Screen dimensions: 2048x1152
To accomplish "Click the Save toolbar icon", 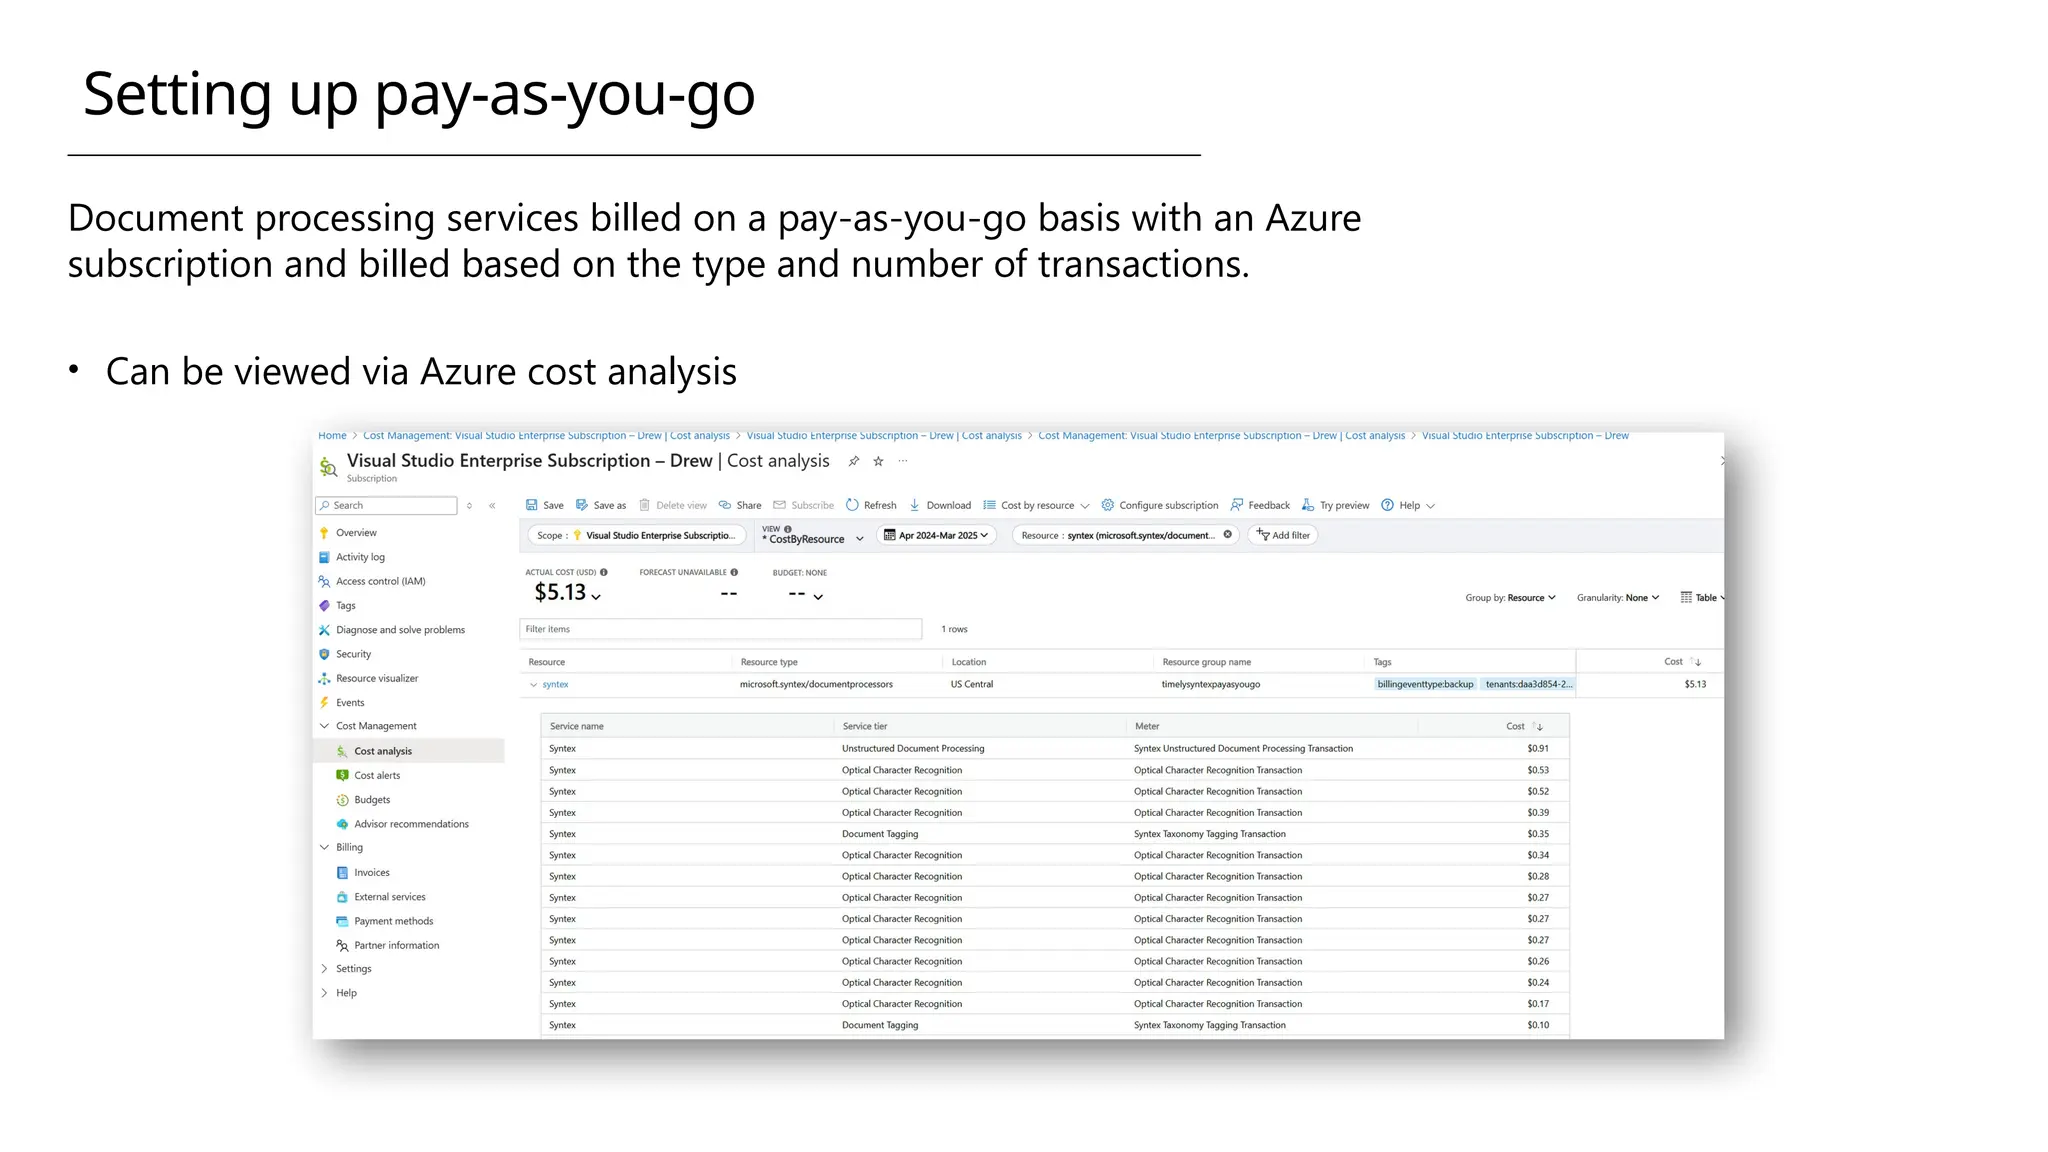I will [532, 505].
